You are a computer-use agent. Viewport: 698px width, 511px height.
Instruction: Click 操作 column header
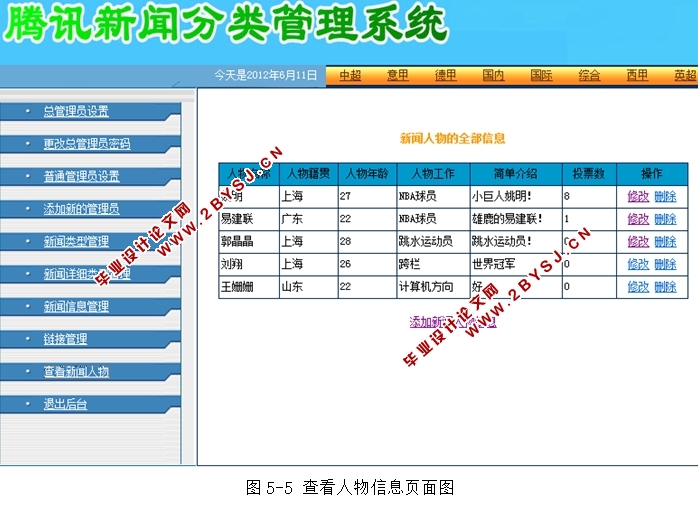(x=652, y=174)
